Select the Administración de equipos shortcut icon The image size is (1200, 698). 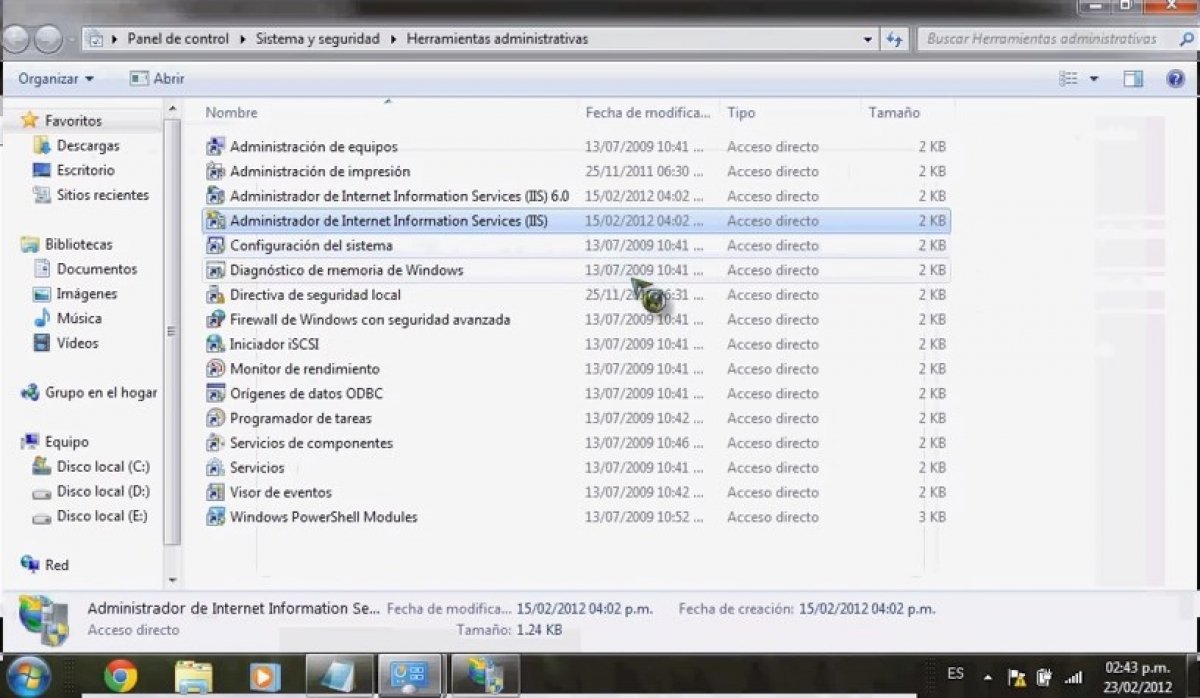(x=215, y=147)
